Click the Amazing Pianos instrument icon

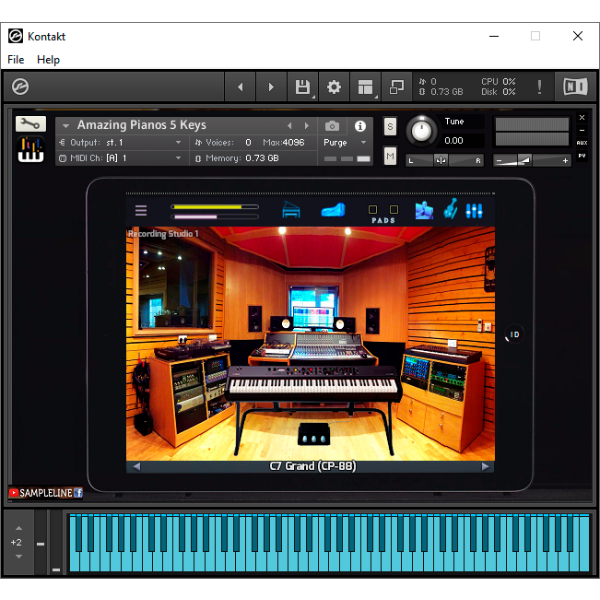(31, 150)
